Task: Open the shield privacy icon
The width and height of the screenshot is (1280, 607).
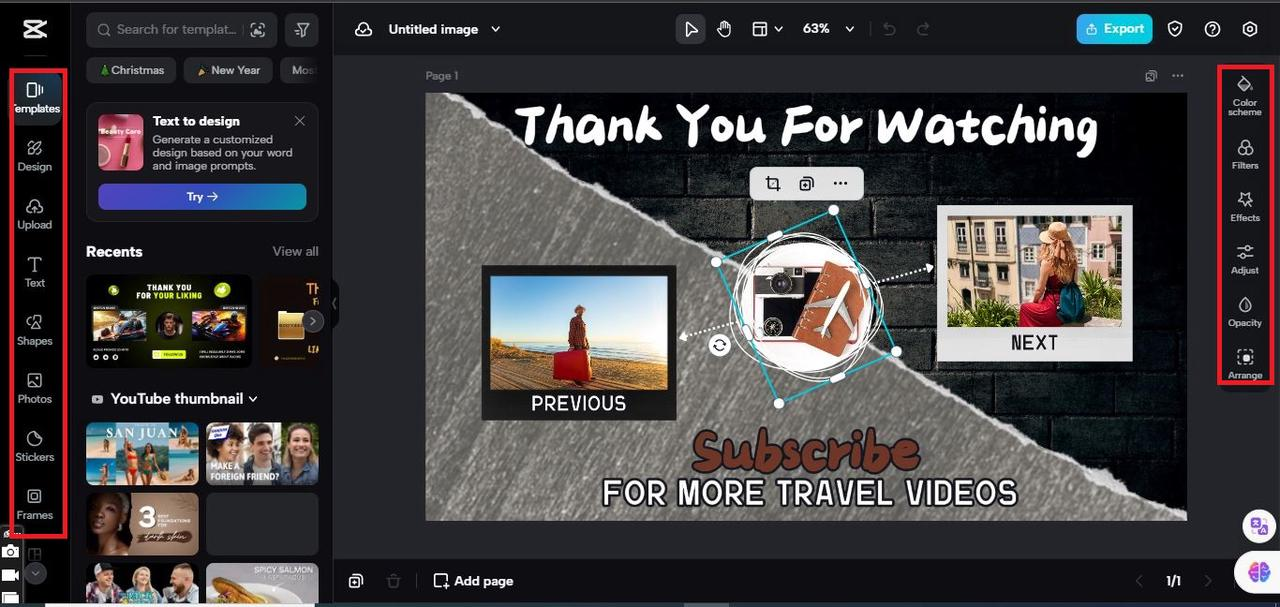Action: pyautogui.click(x=1175, y=29)
